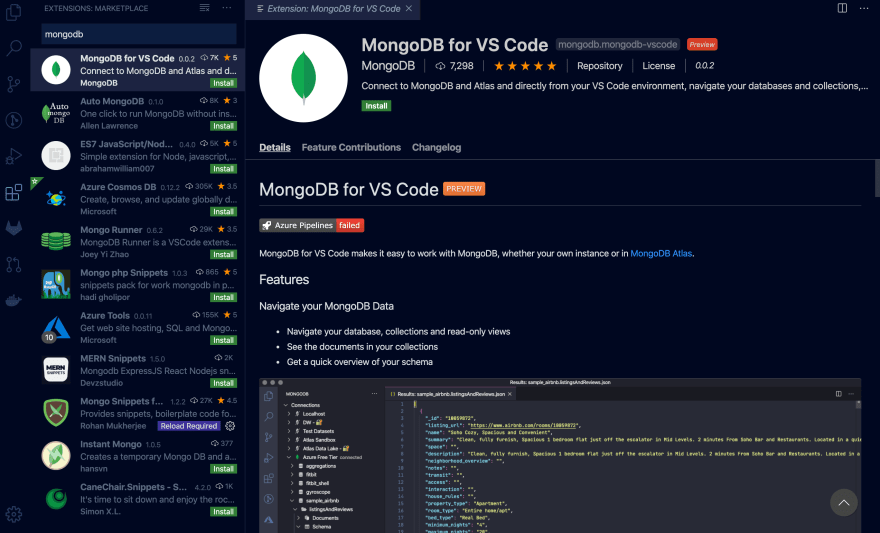Click the five-star rating in header
The height and width of the screenshot is (533, 880).
coord(525,66)
